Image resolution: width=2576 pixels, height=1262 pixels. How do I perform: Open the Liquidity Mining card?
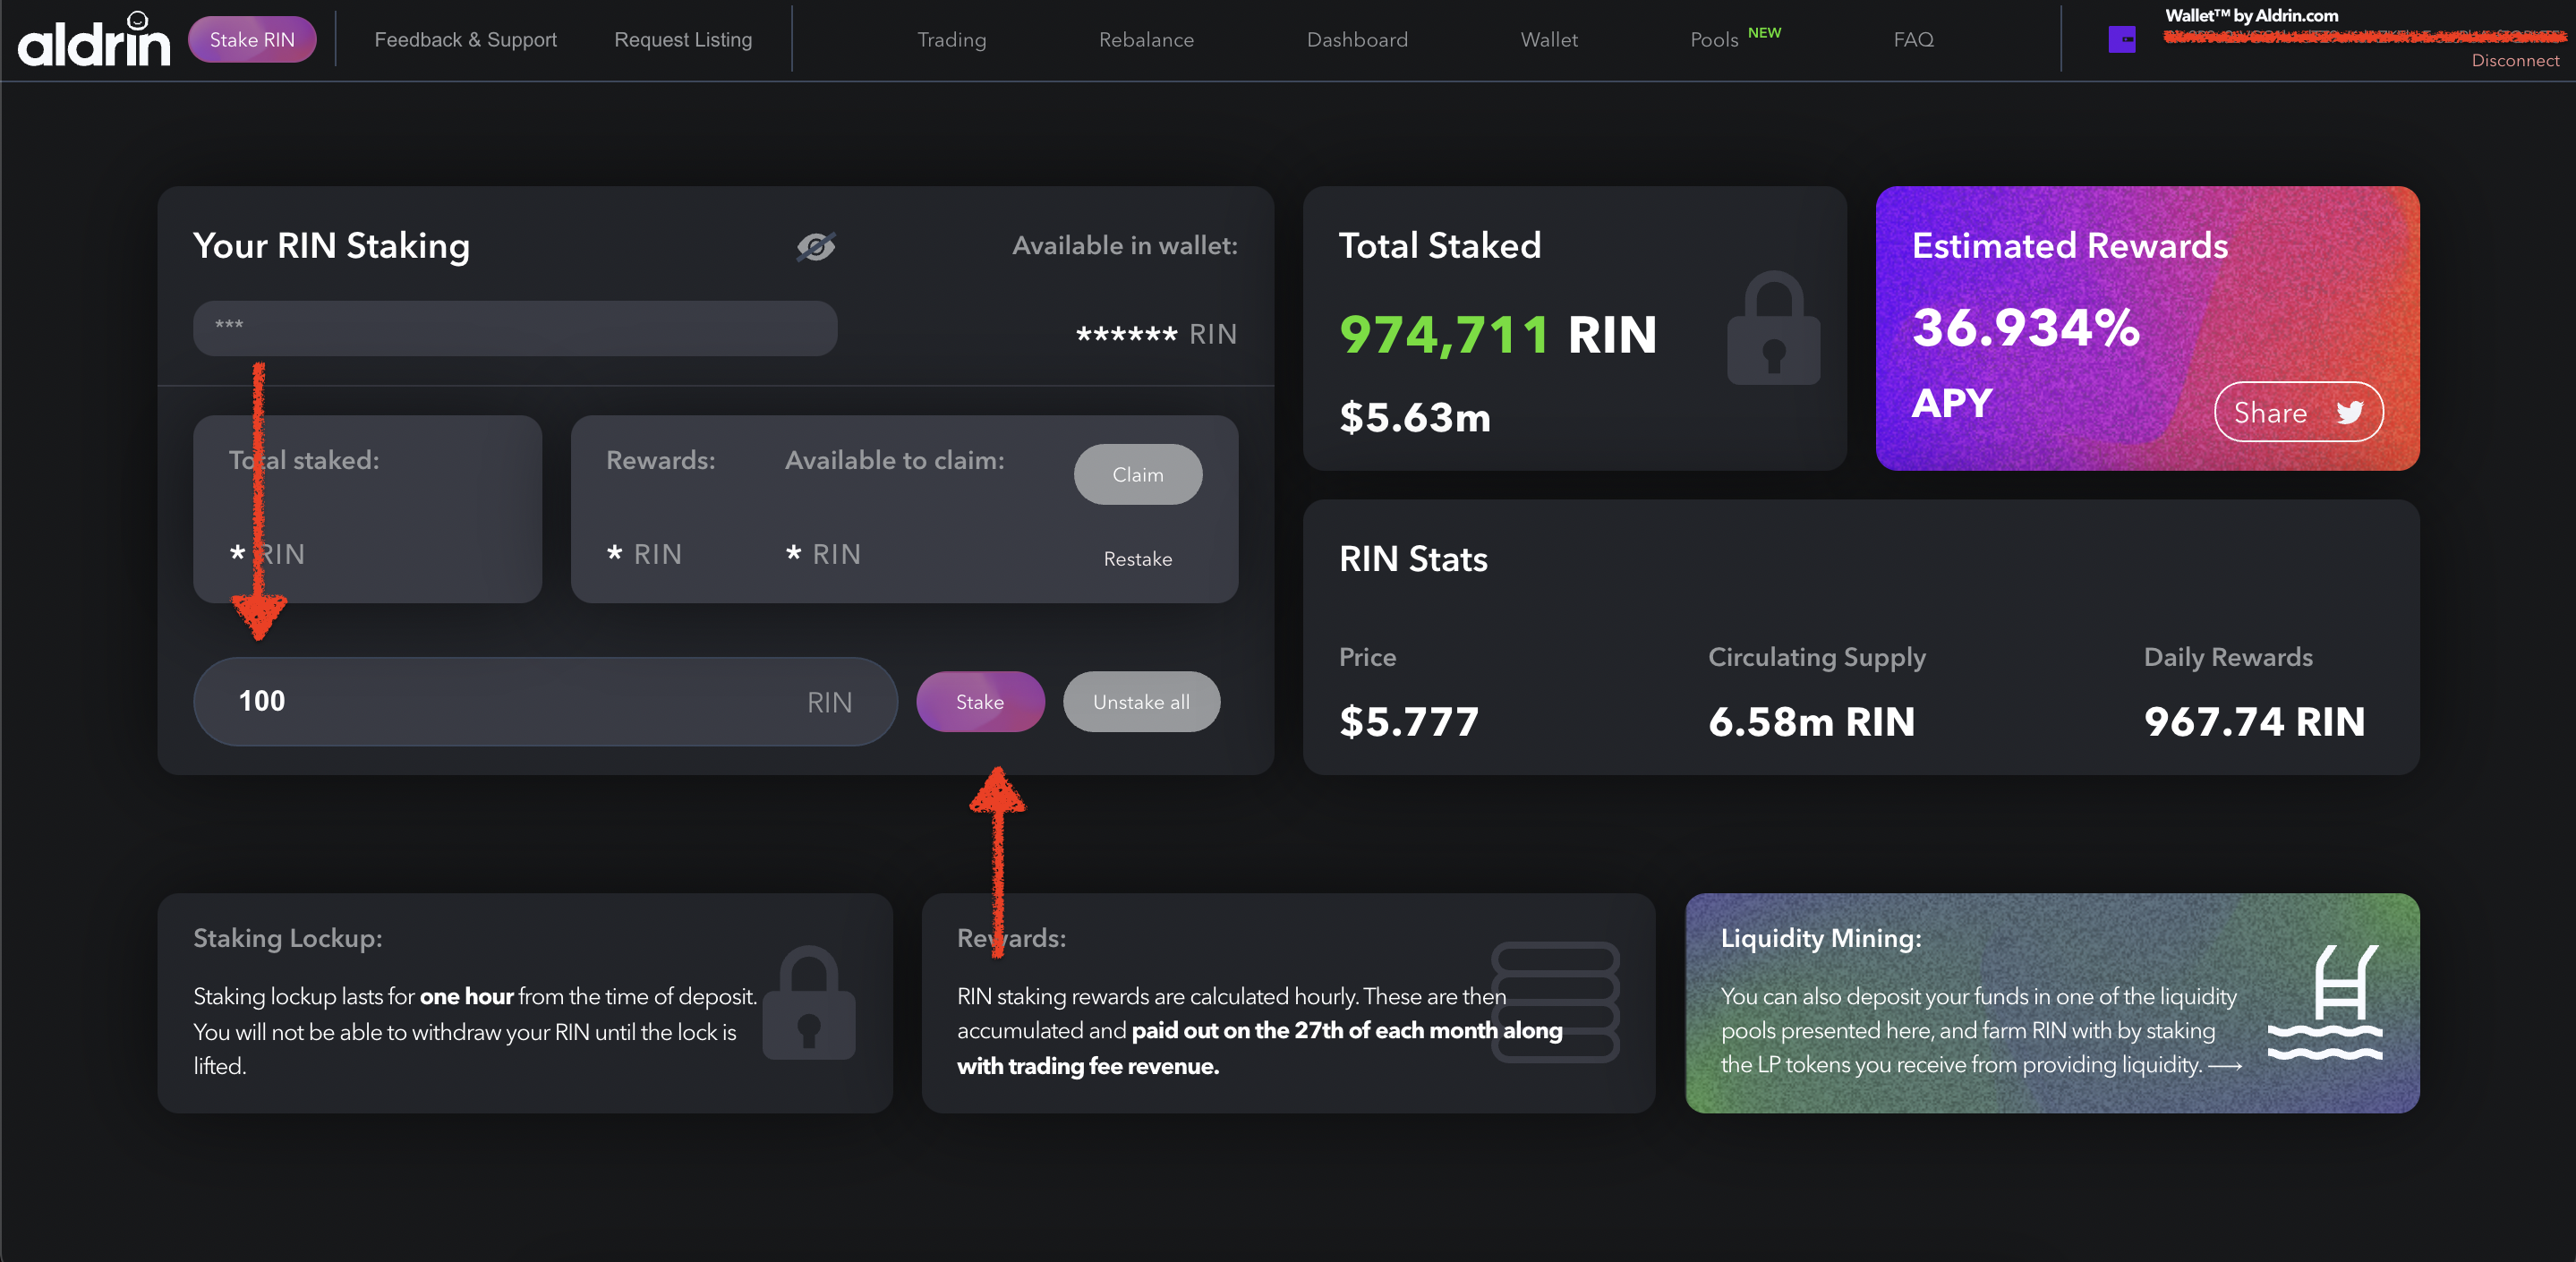tap(2052, 1003)
